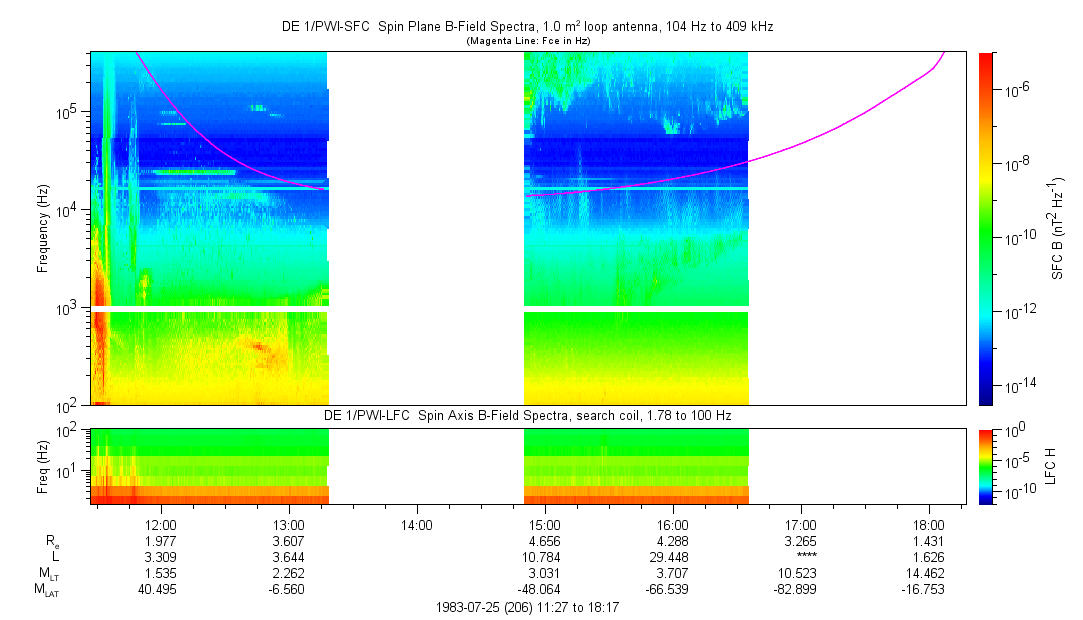Select the 15:00 time tick label
1083x620 pixels.
pyautogui.click(x=545, y=525)
